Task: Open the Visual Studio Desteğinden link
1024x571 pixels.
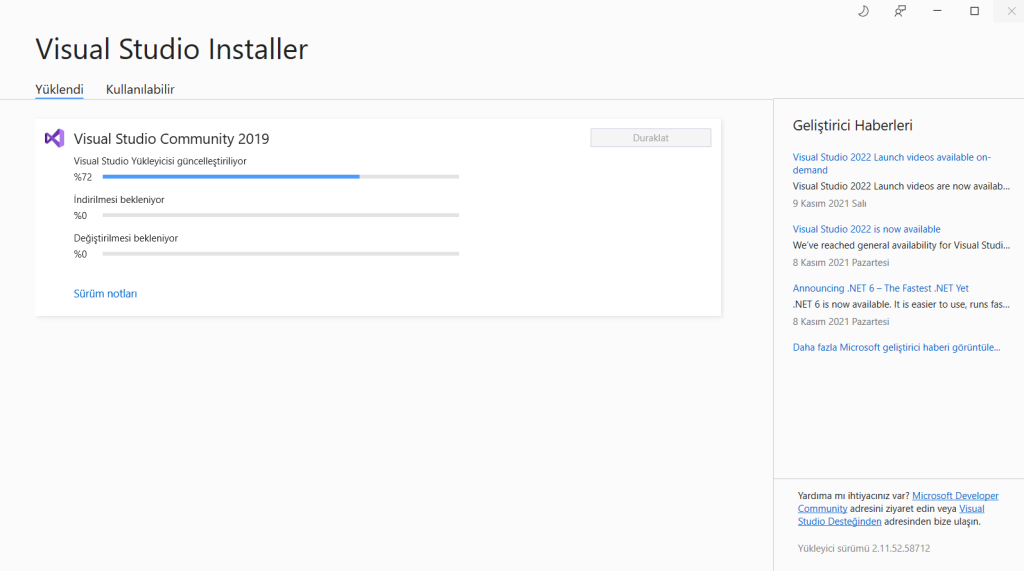Action: click(840, 521)
